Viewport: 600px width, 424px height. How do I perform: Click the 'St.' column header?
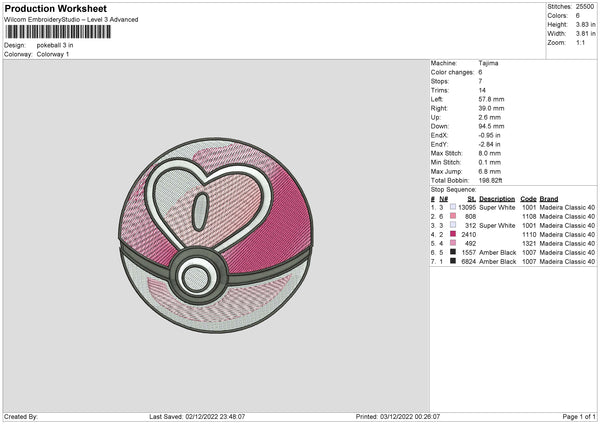[471, 199]
